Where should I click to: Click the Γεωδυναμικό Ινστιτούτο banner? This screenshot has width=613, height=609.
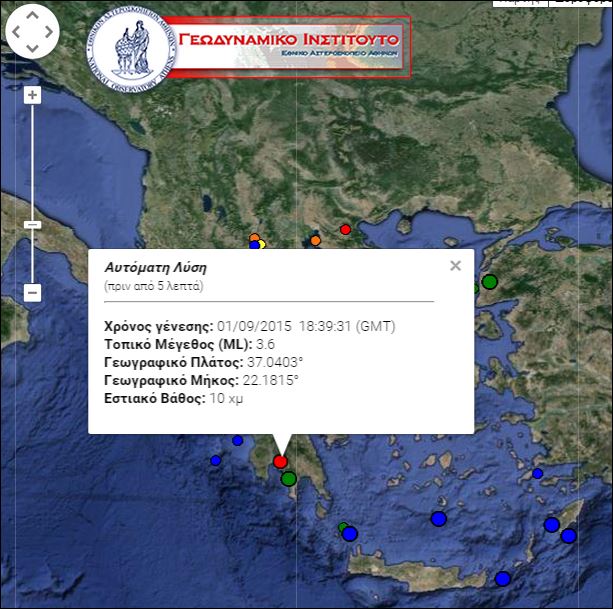[x=289, y=47]
